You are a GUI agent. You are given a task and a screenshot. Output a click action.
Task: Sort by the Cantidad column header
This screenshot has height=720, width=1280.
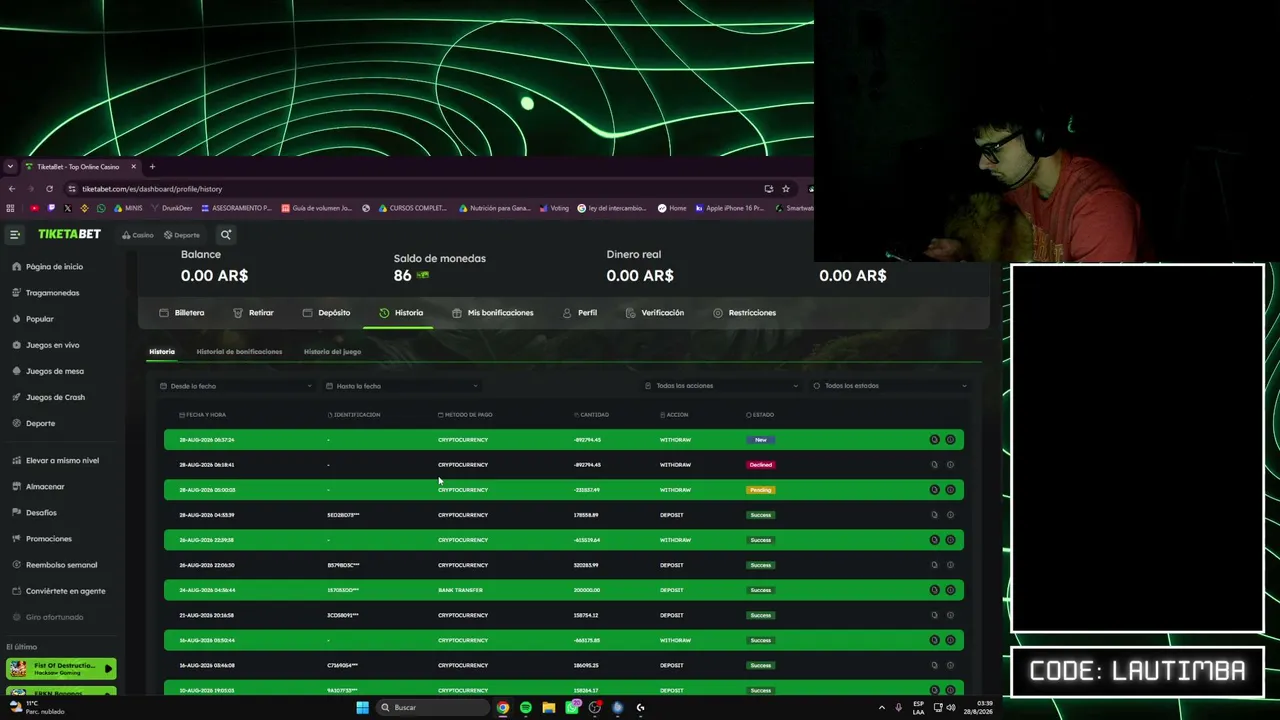click(591, 415)
